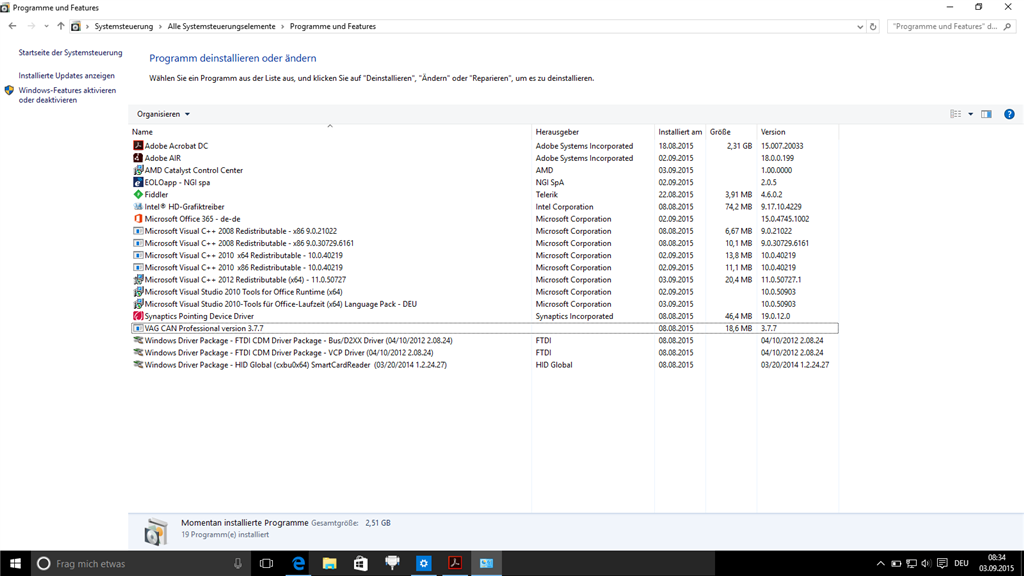Show hidden system tray icons chevron

click(x=880, y=563)
